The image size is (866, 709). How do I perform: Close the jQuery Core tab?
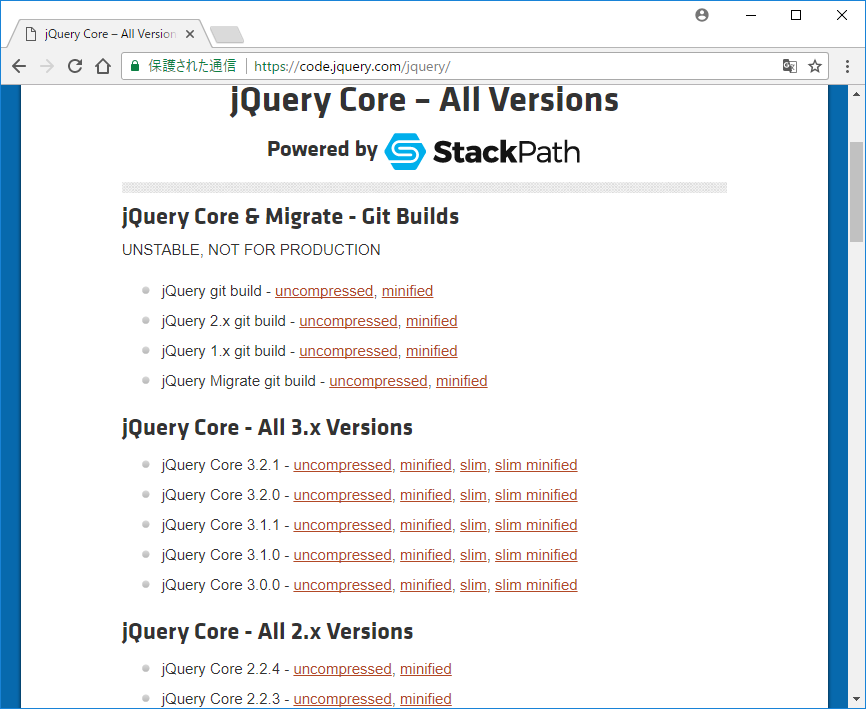190,34
